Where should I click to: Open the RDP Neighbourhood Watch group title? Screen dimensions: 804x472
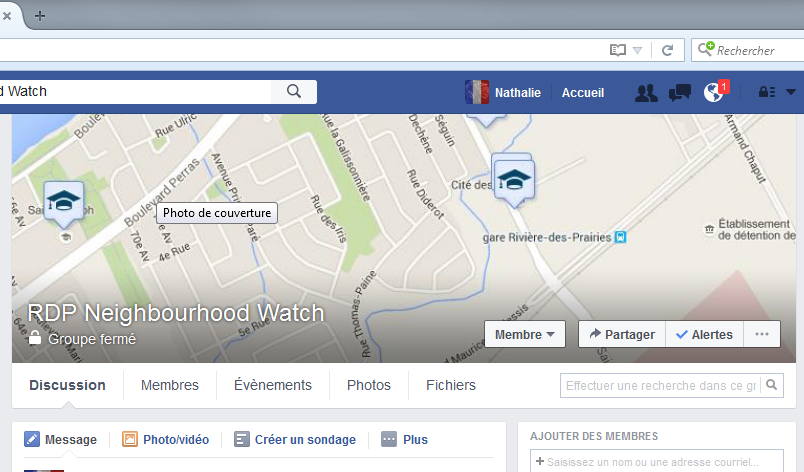[x=176, y=313]
